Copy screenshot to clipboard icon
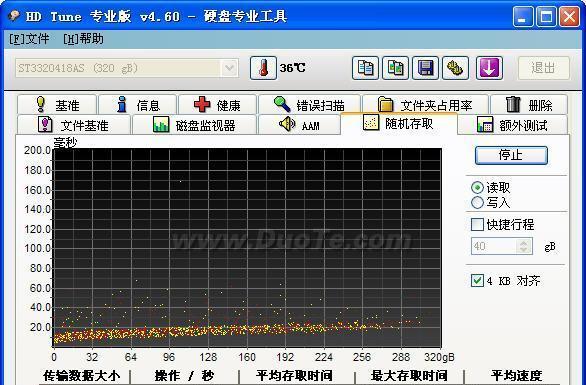Image resolution: width=586 pixels, height=385 pixels. [395, 68]
